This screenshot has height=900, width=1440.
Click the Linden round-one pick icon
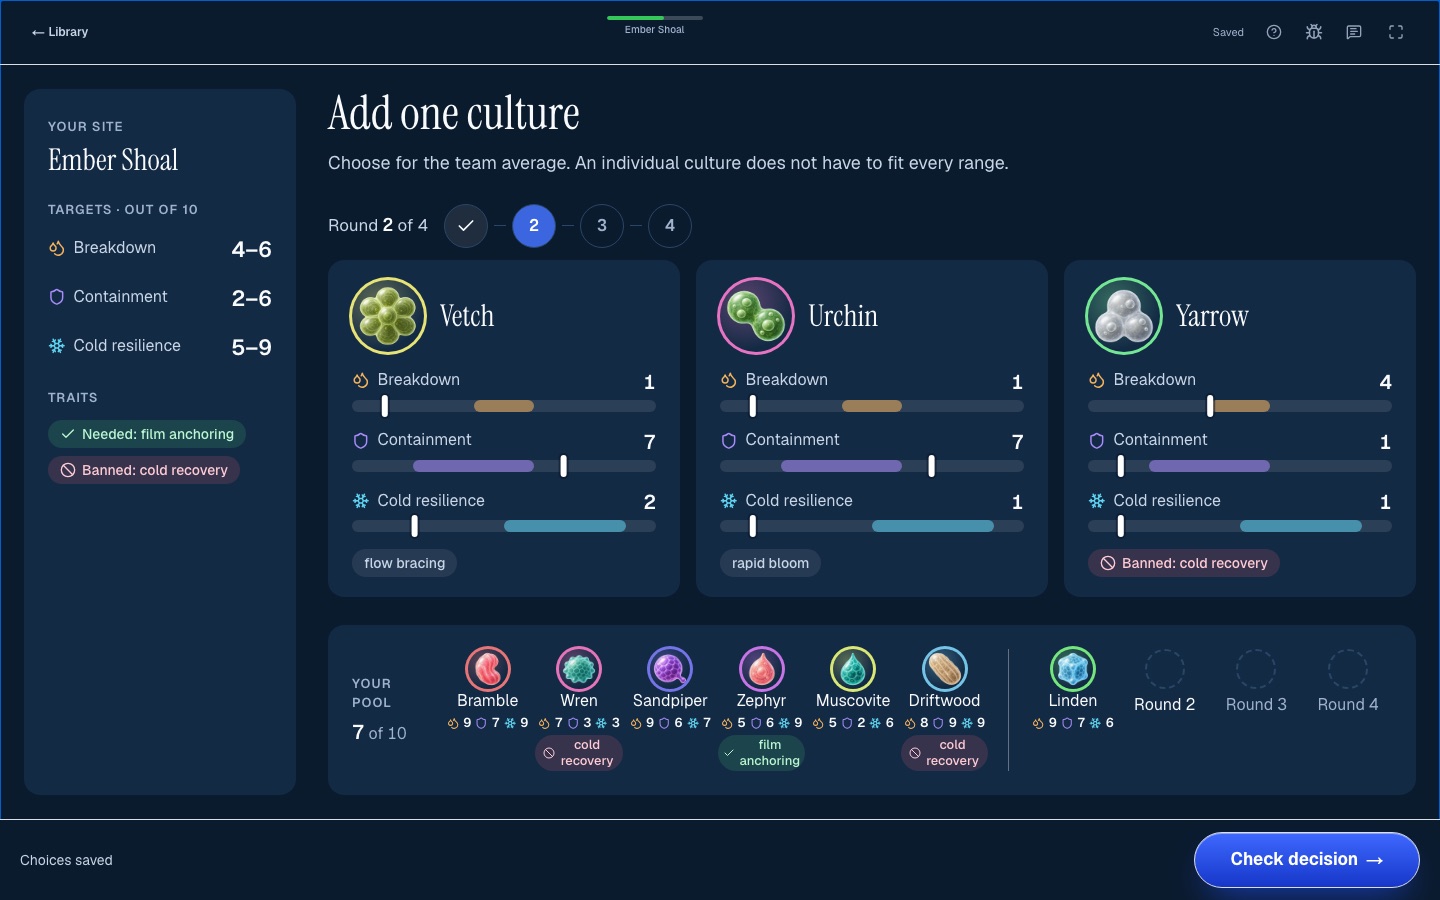[x=1073, y=669]
